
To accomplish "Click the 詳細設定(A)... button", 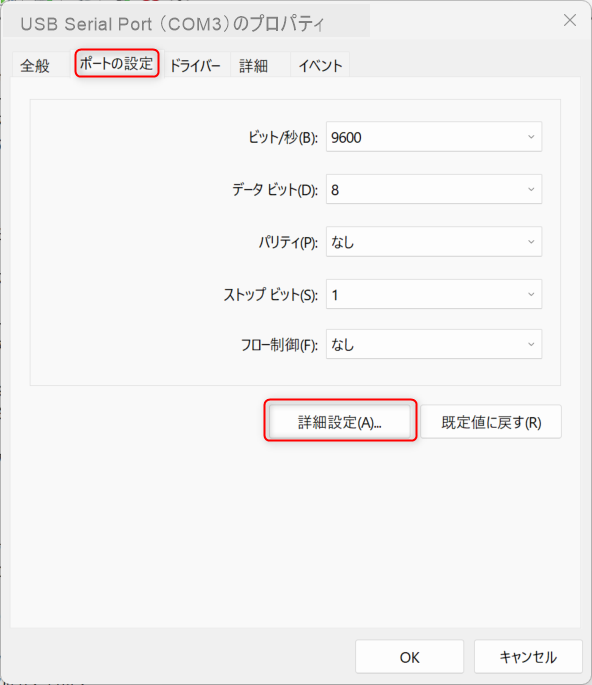I will pos(340,422).
